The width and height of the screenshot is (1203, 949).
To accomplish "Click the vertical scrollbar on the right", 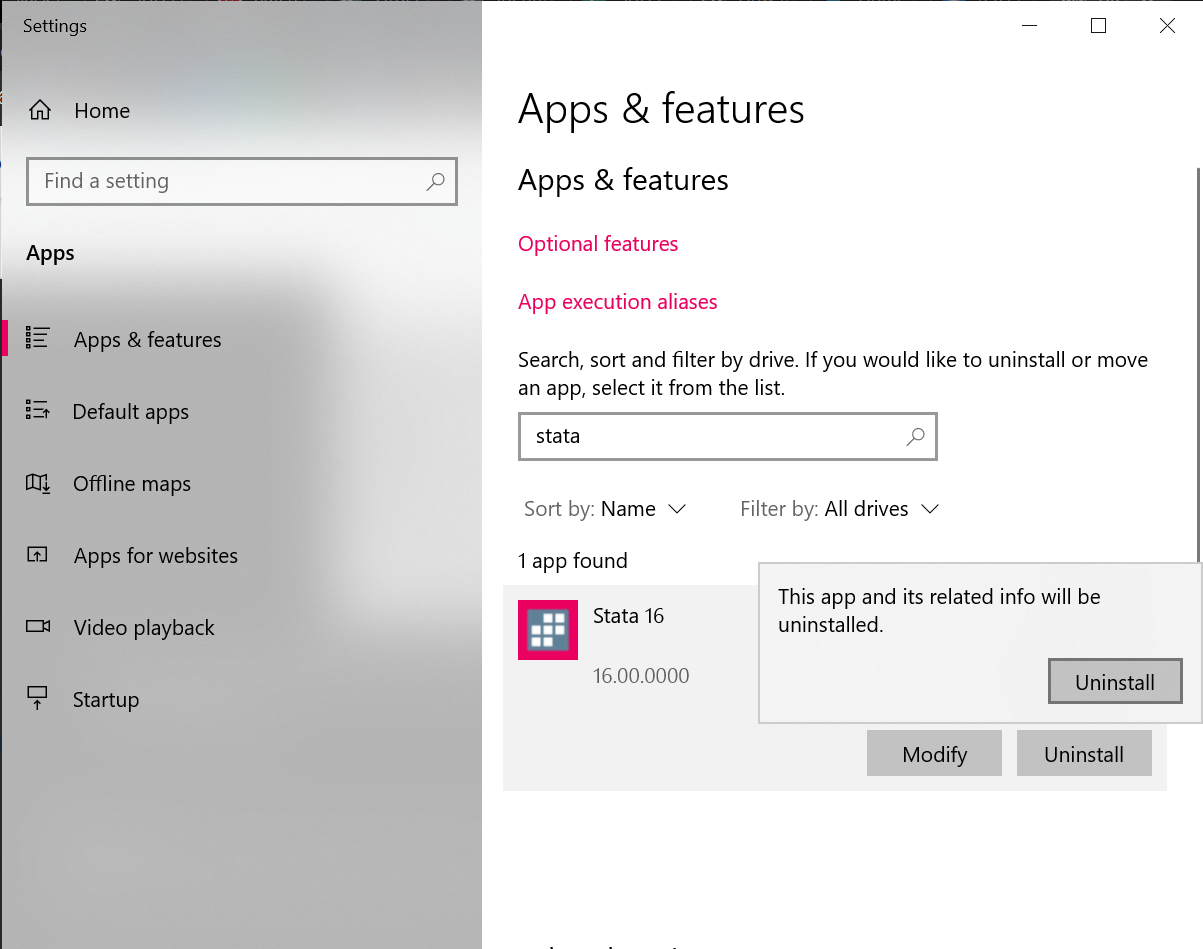I will (x=1199, y=365).
